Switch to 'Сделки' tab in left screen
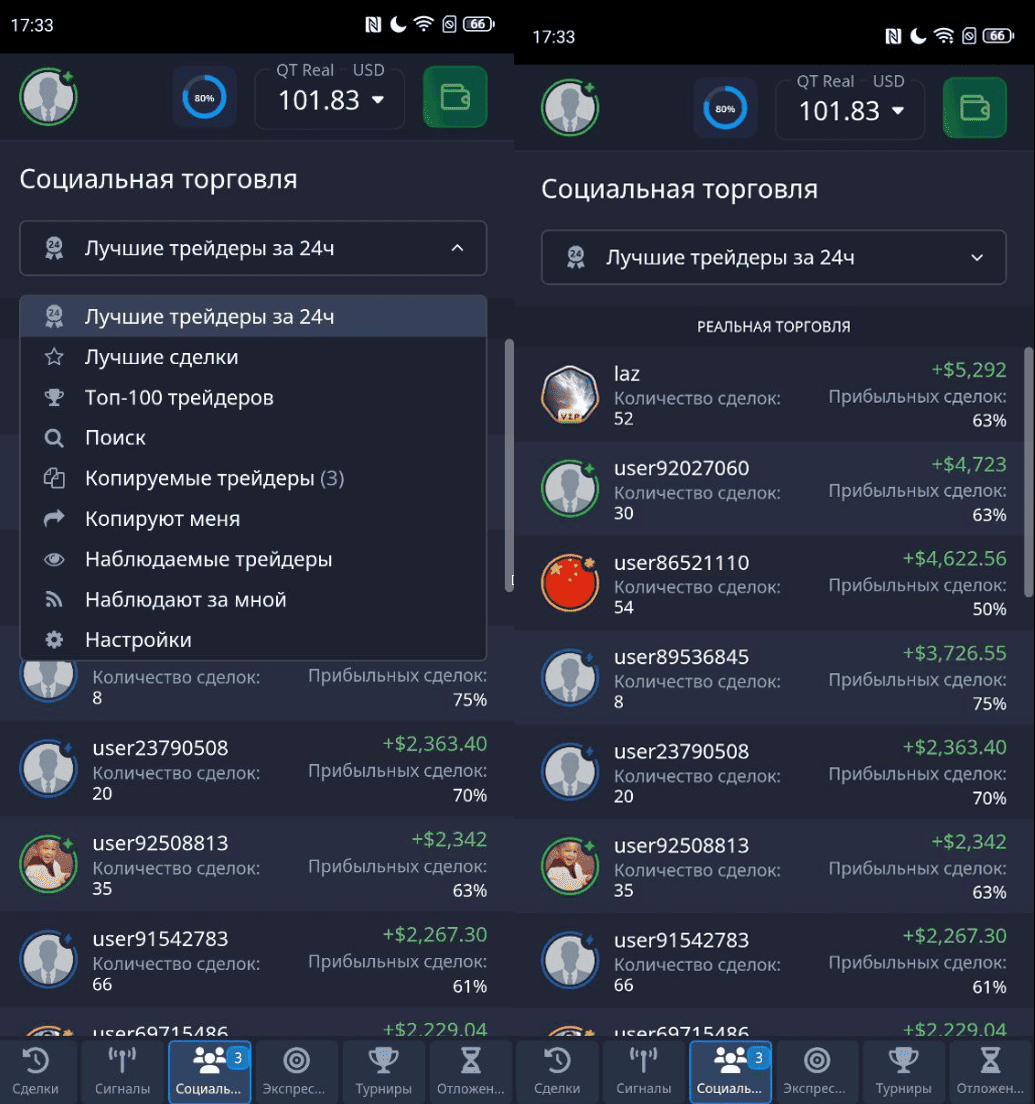The image size is (1035, 1104). (x=36, y=1072)
